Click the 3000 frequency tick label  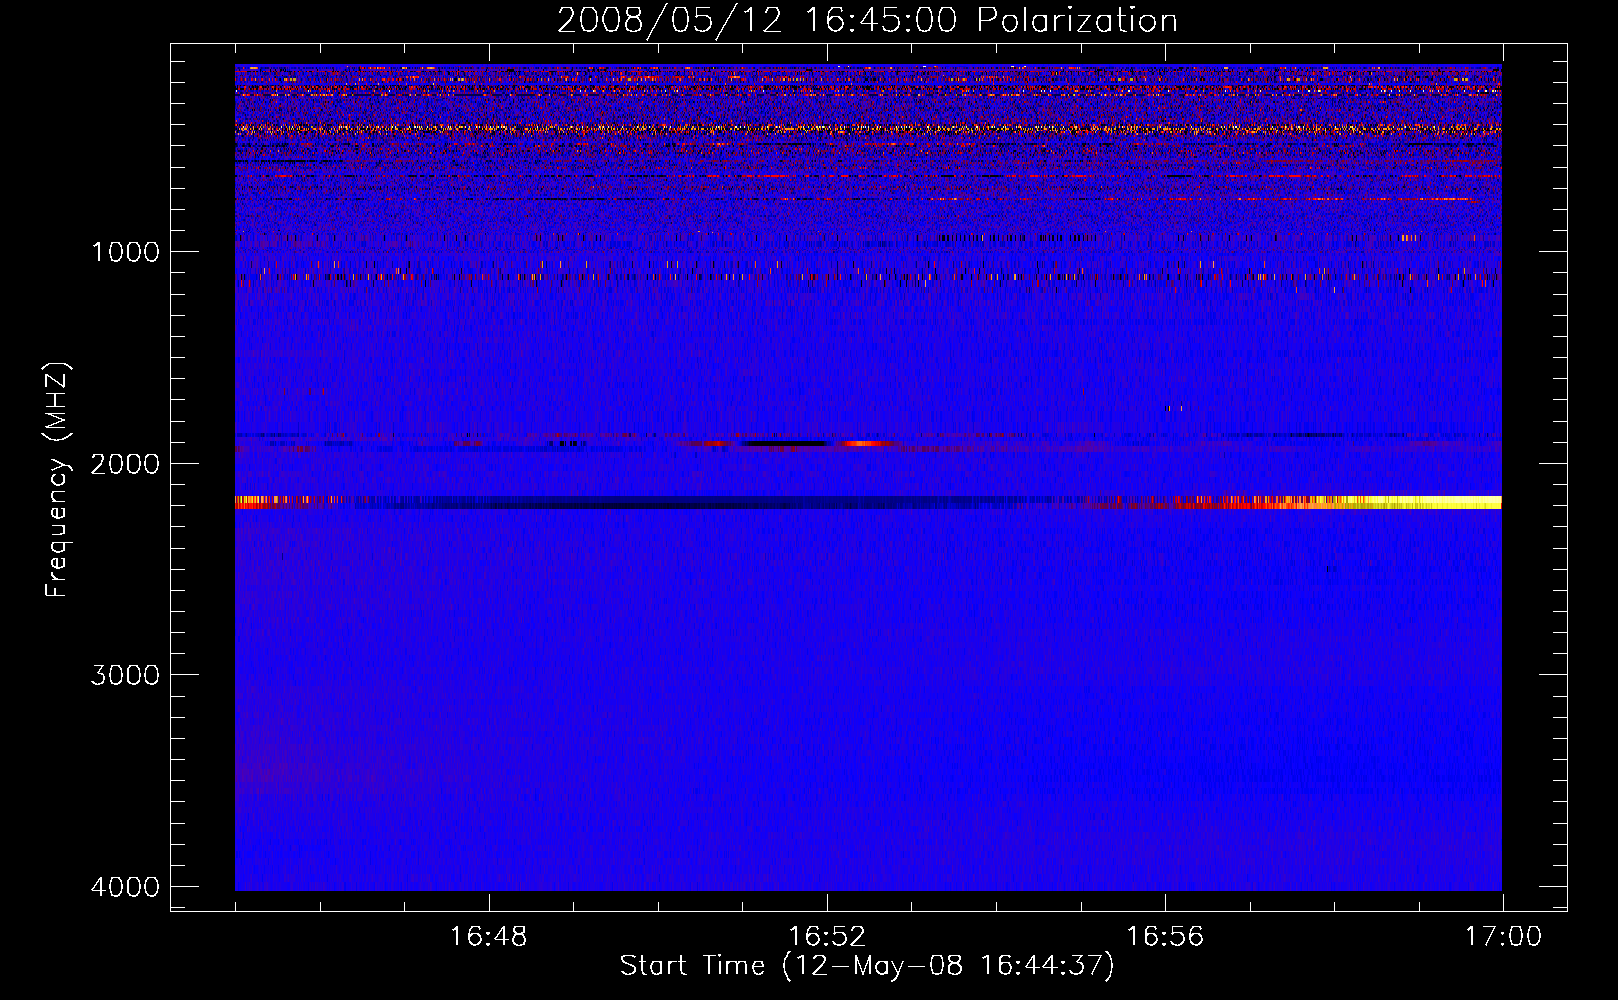[126, 675]
